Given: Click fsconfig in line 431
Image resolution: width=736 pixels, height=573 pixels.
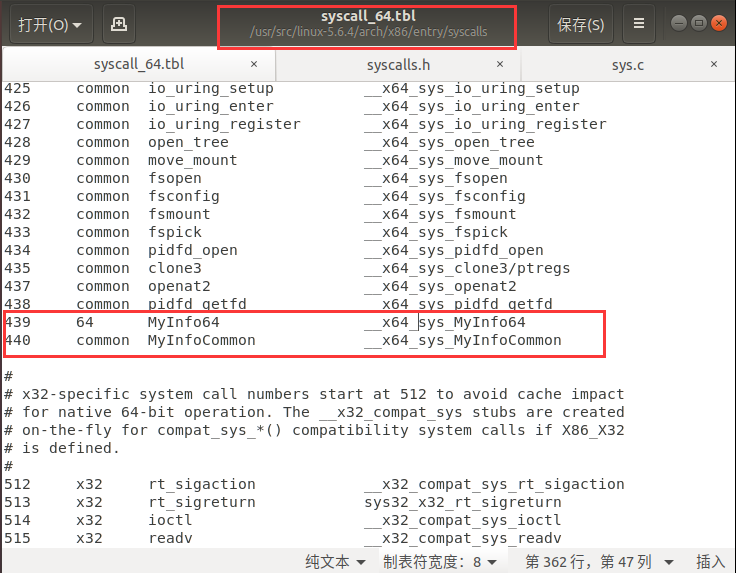Looking at the screenshot, I should [184, 196].
